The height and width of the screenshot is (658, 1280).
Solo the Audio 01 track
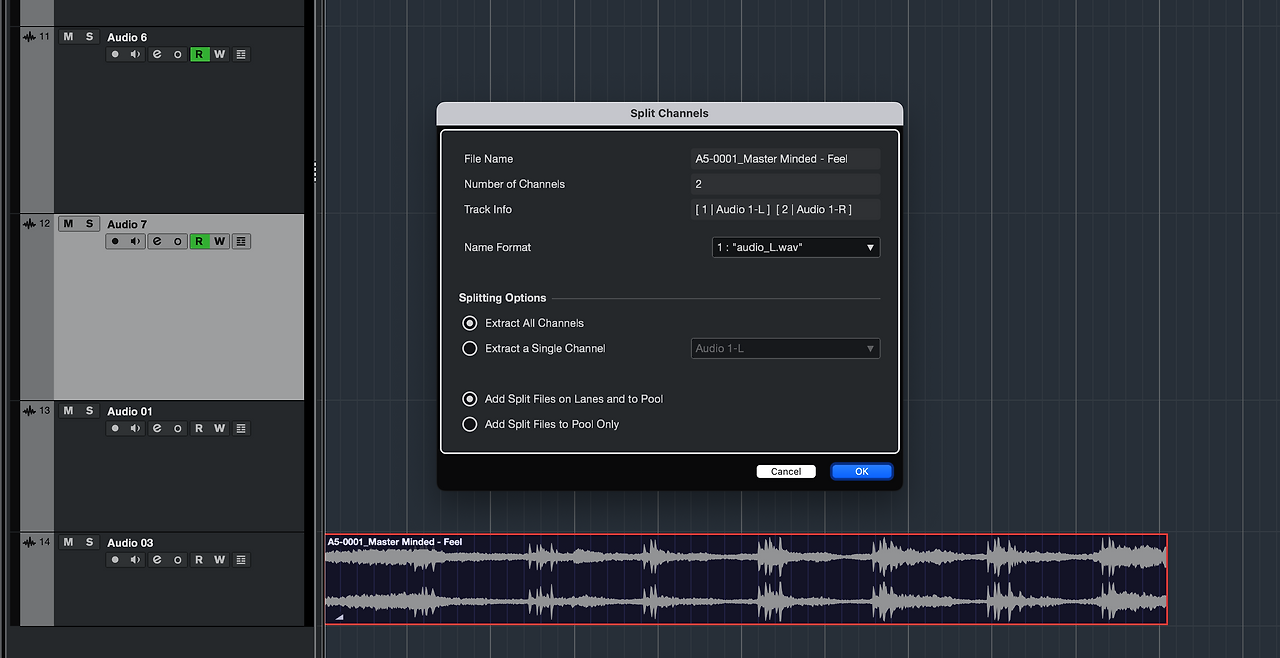click(x=89, y=411)
